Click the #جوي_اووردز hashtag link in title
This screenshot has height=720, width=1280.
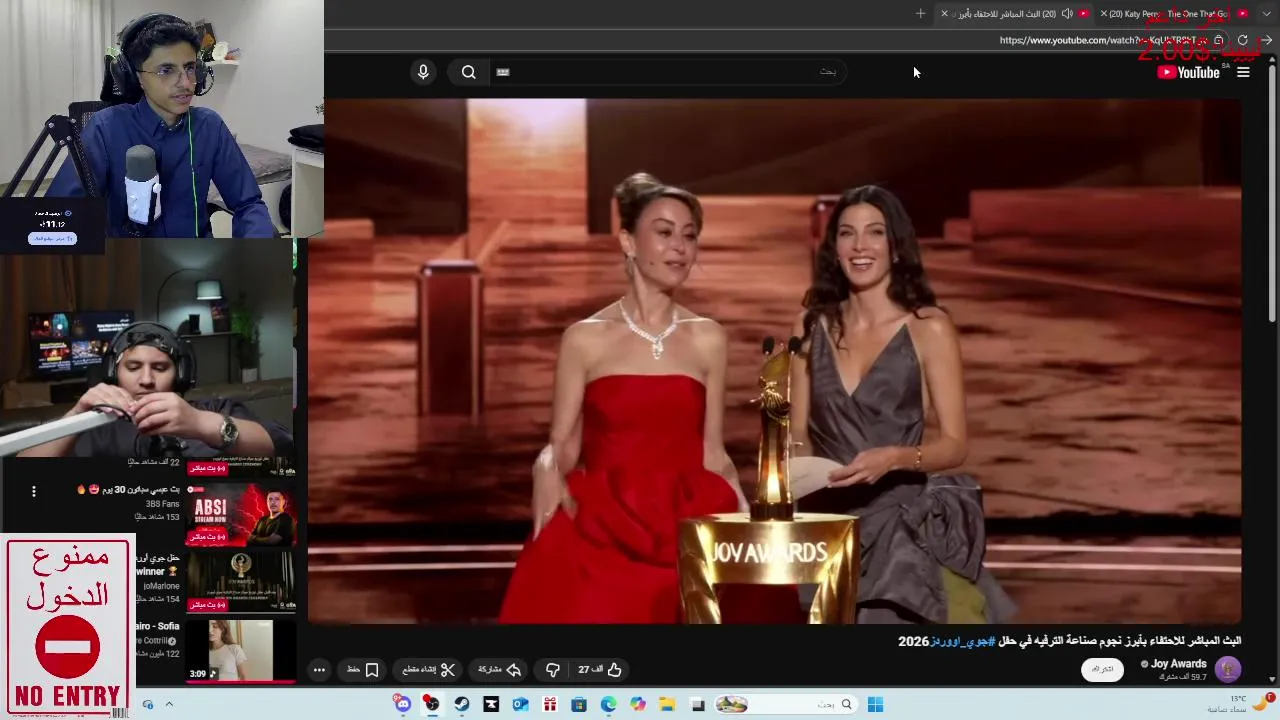click(x=962, y=641)
